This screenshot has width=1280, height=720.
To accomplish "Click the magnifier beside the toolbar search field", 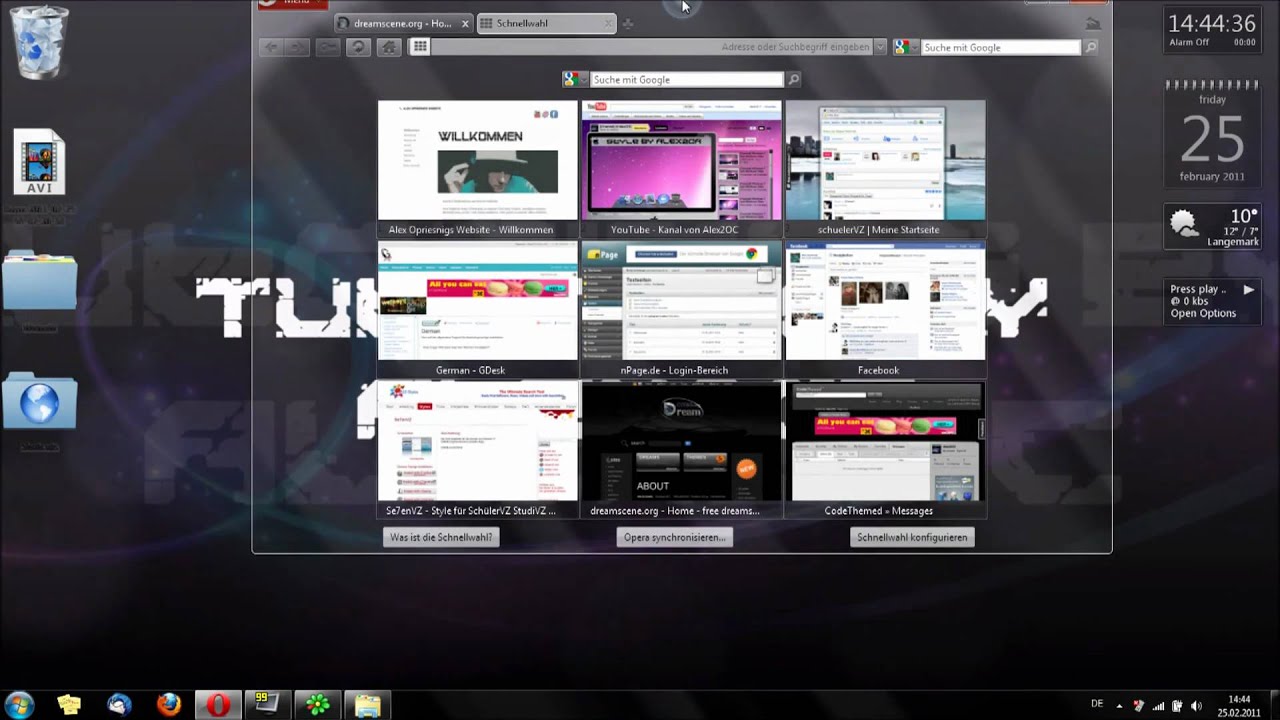I will pyautogui.click(x=1091, y=47).
